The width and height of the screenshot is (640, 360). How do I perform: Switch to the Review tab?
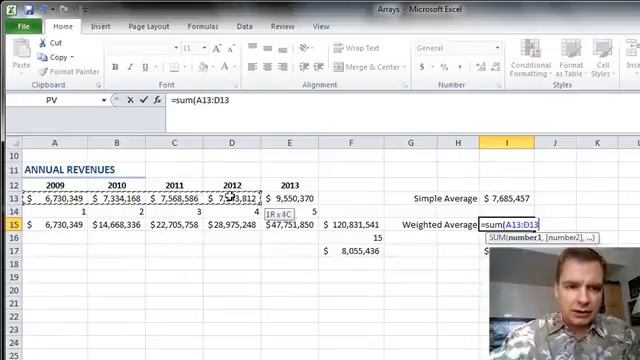tap(282, 27)
